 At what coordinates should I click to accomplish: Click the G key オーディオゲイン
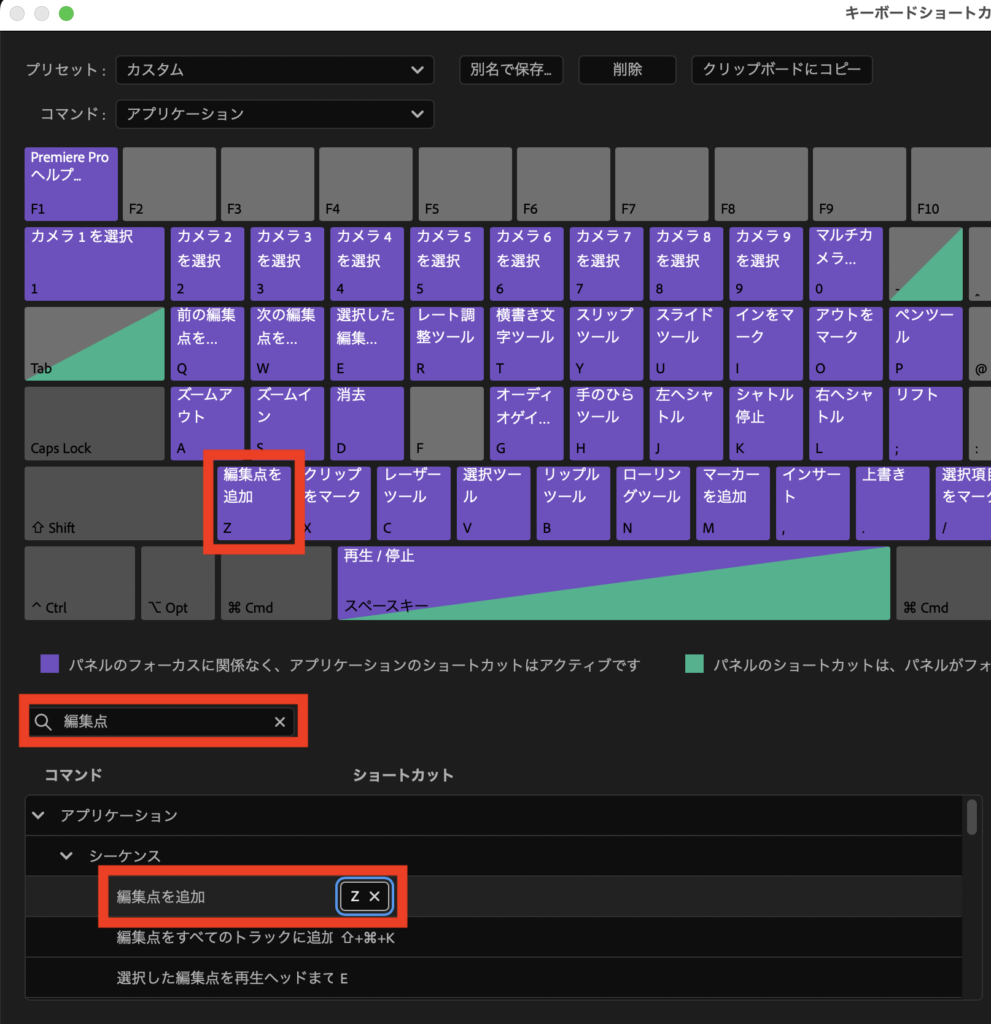pyautogui.click(x=527, y=423)
